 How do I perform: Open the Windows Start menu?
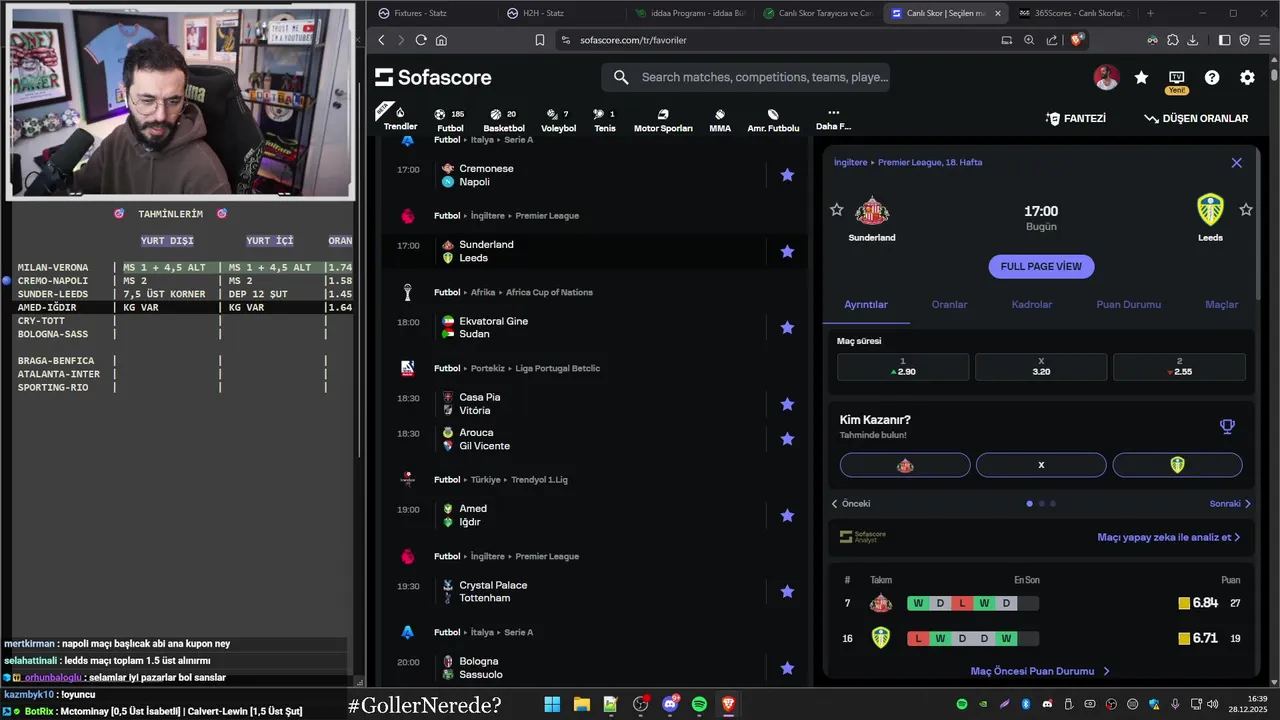(x=552, y=704)
